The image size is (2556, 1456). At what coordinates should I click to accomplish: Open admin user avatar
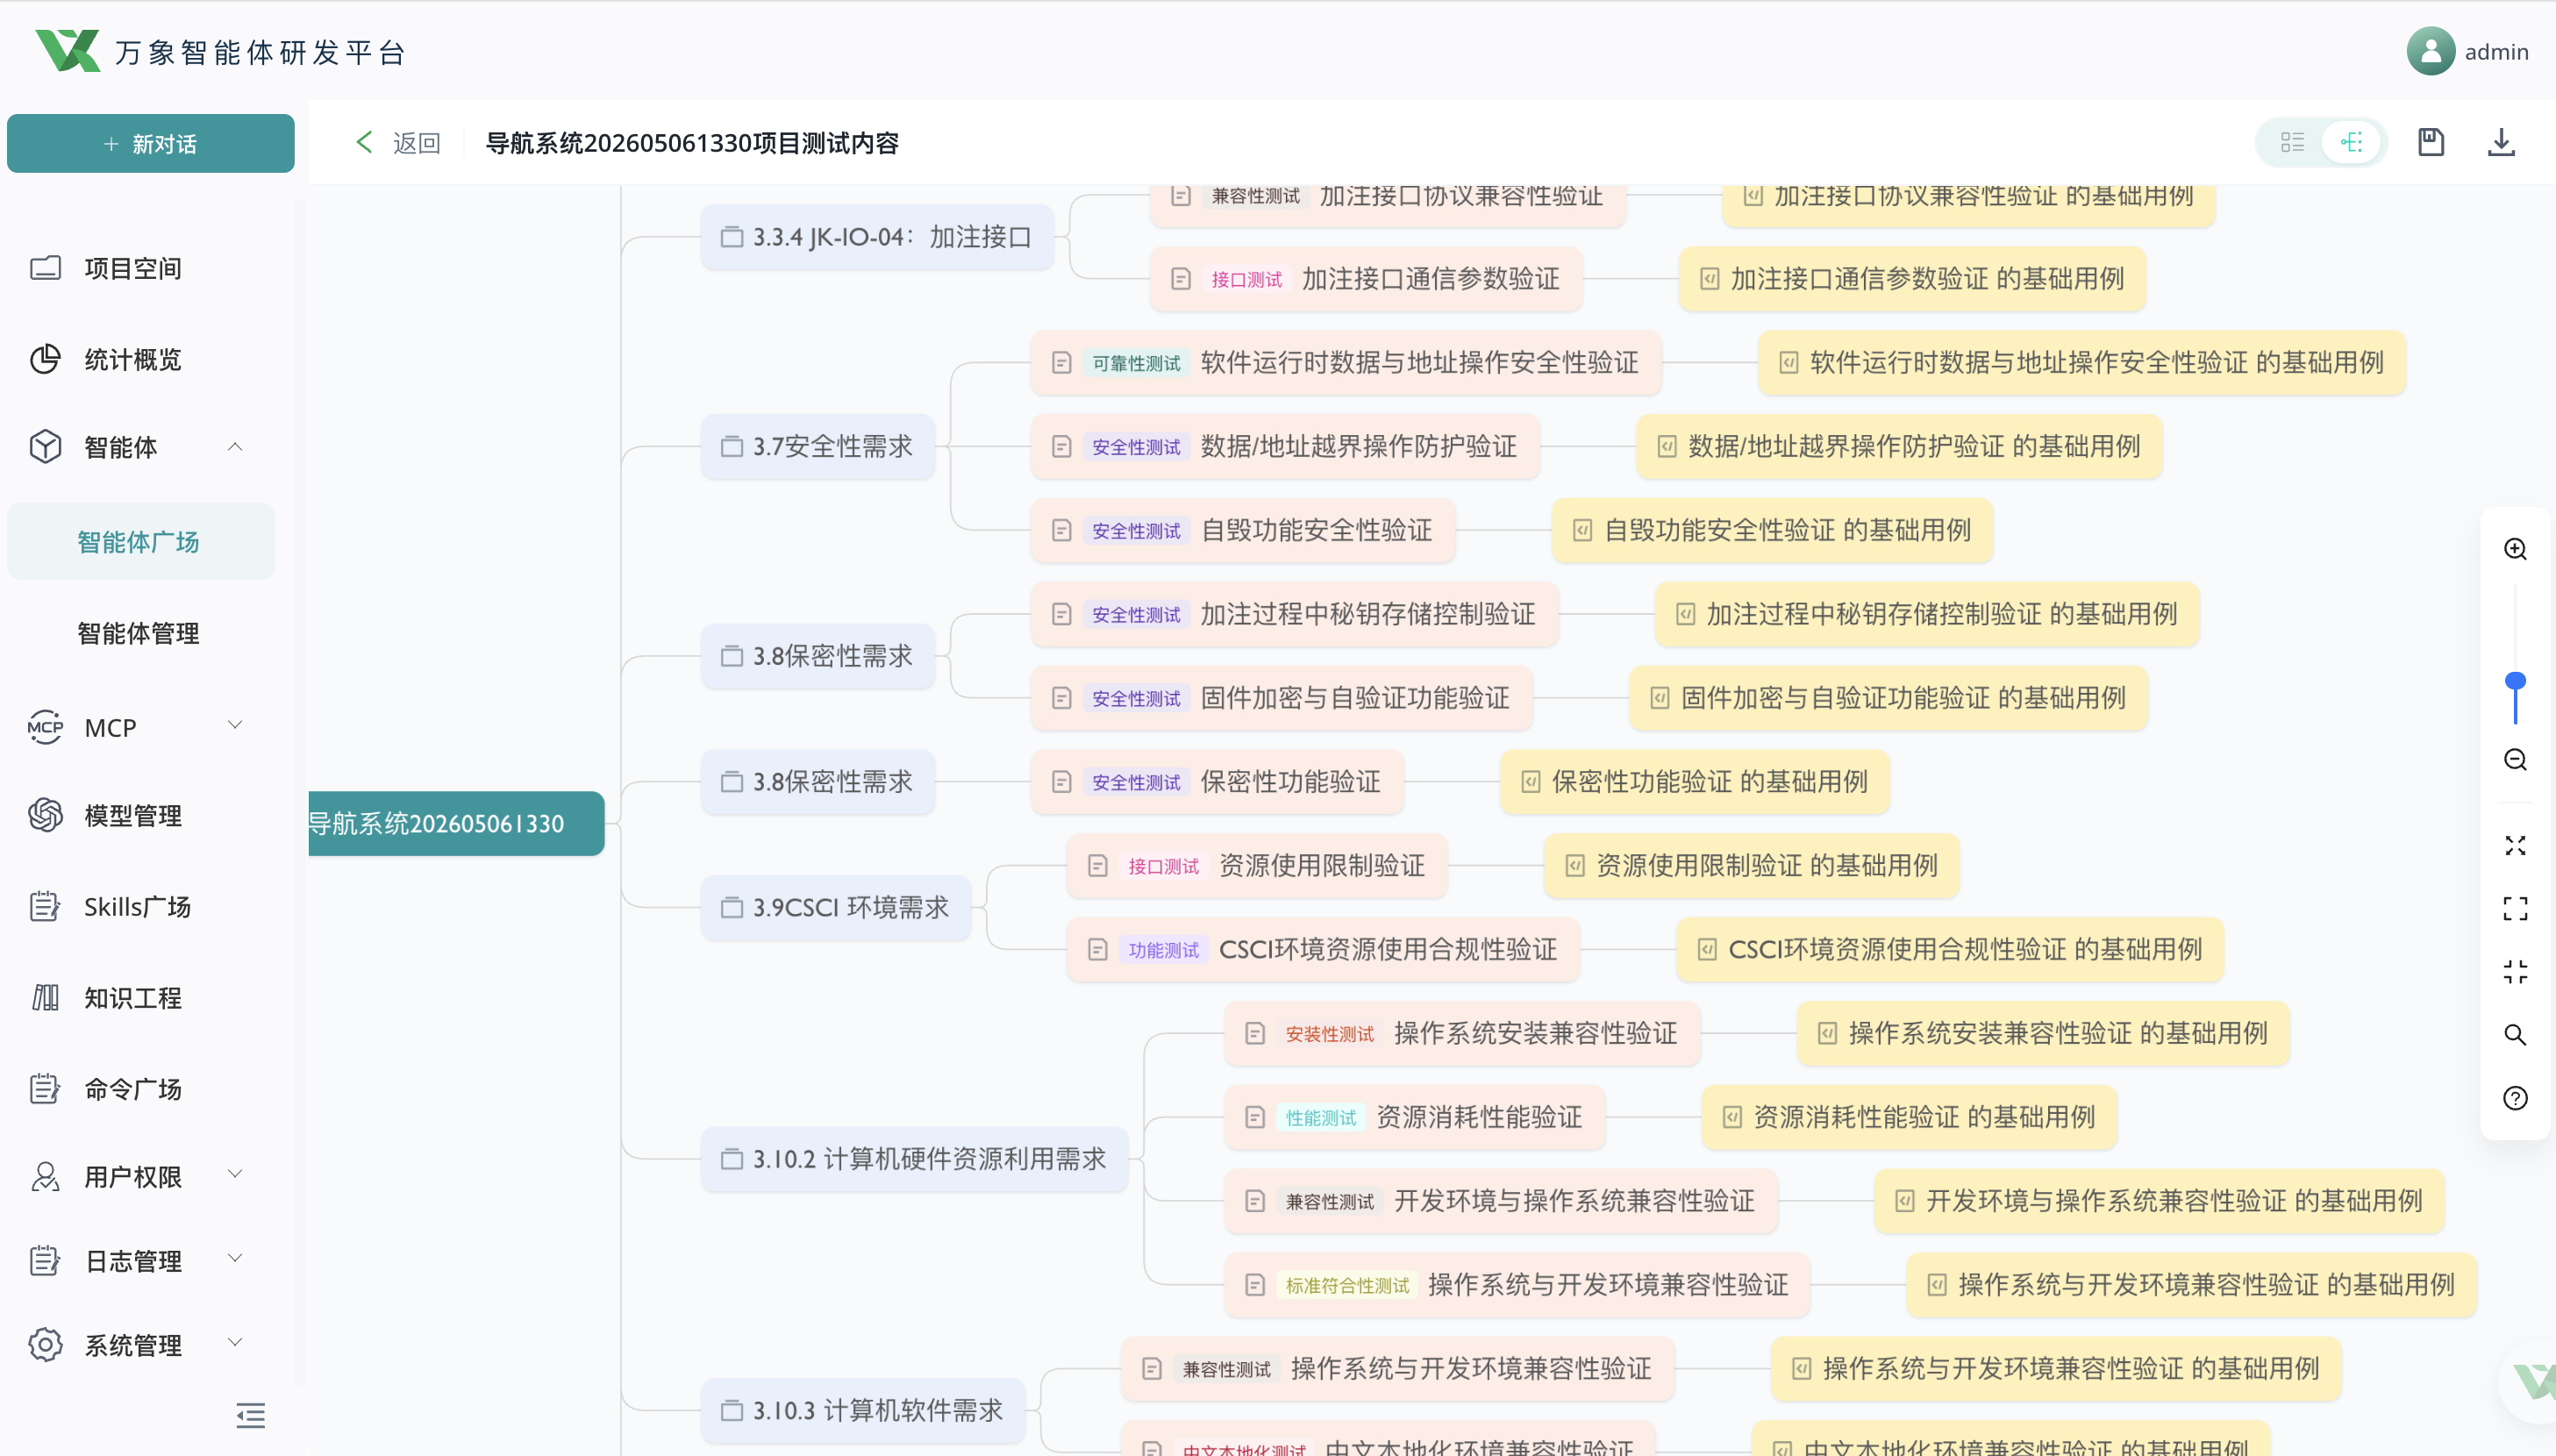2430,51
